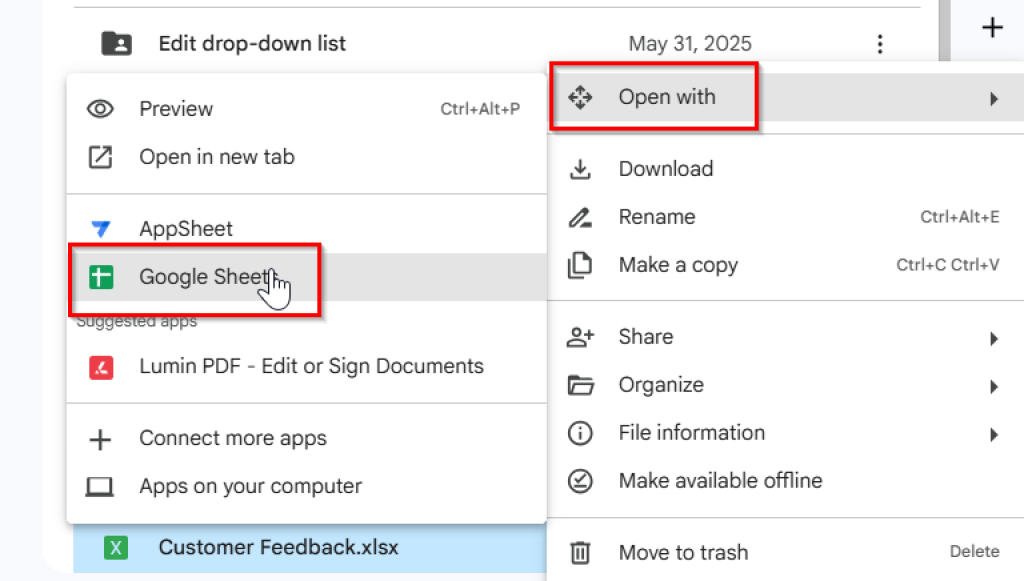
Task: Select Open in new tab
Action: [216, 157]
